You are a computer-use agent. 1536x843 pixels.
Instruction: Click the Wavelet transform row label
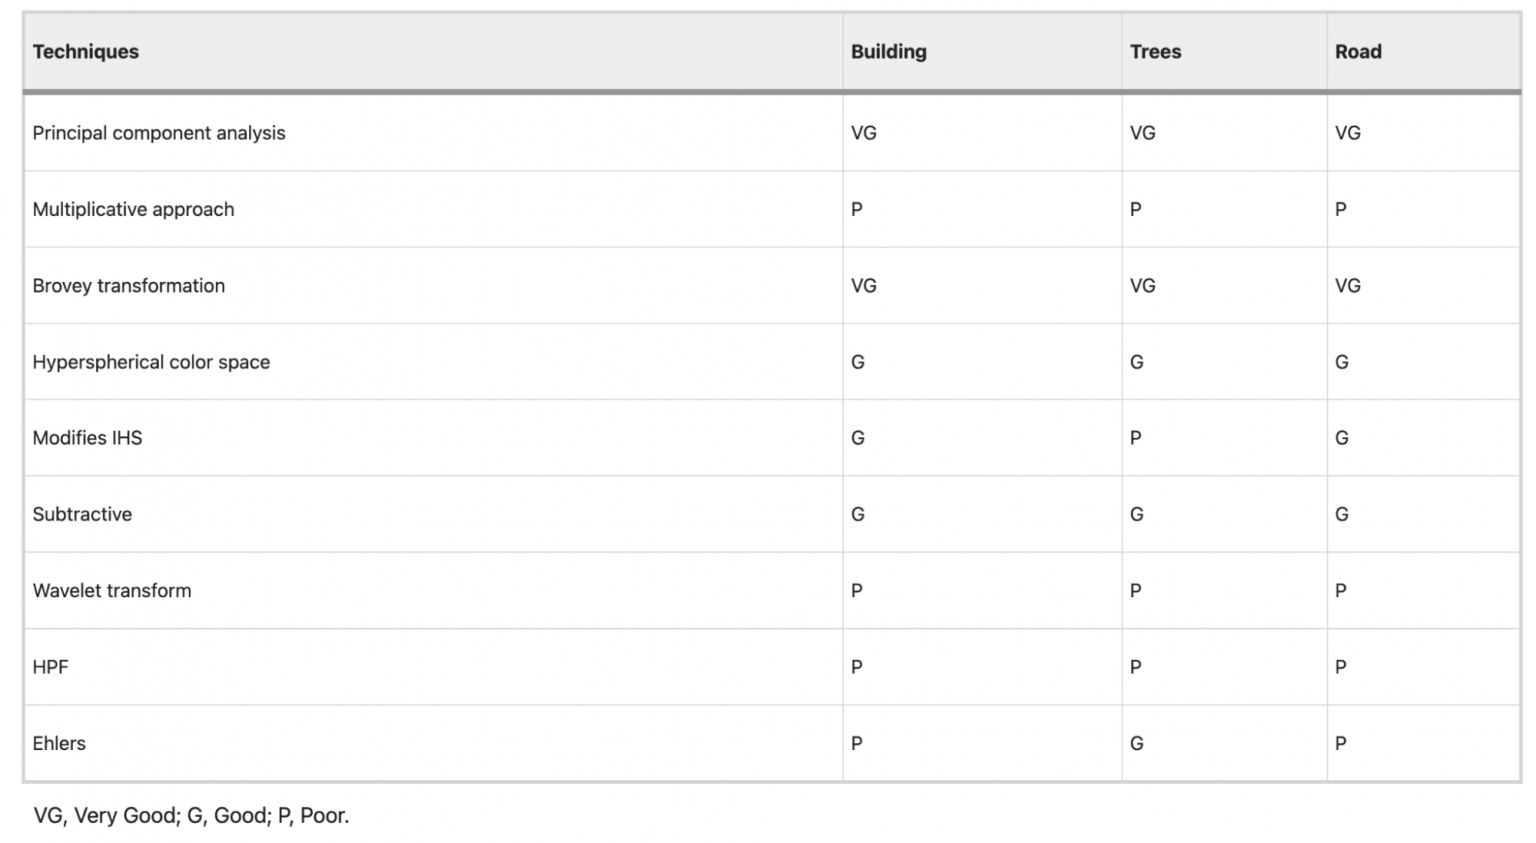(112, 591)
